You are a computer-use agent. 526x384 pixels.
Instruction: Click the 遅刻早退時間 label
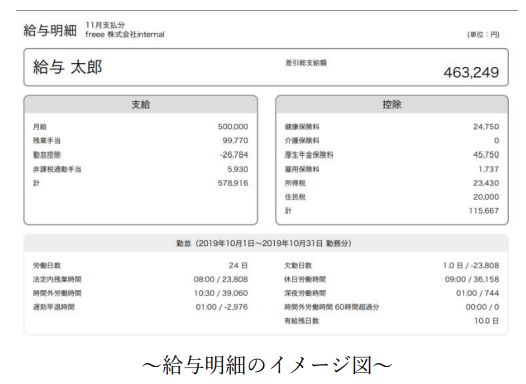coord(54,307)
